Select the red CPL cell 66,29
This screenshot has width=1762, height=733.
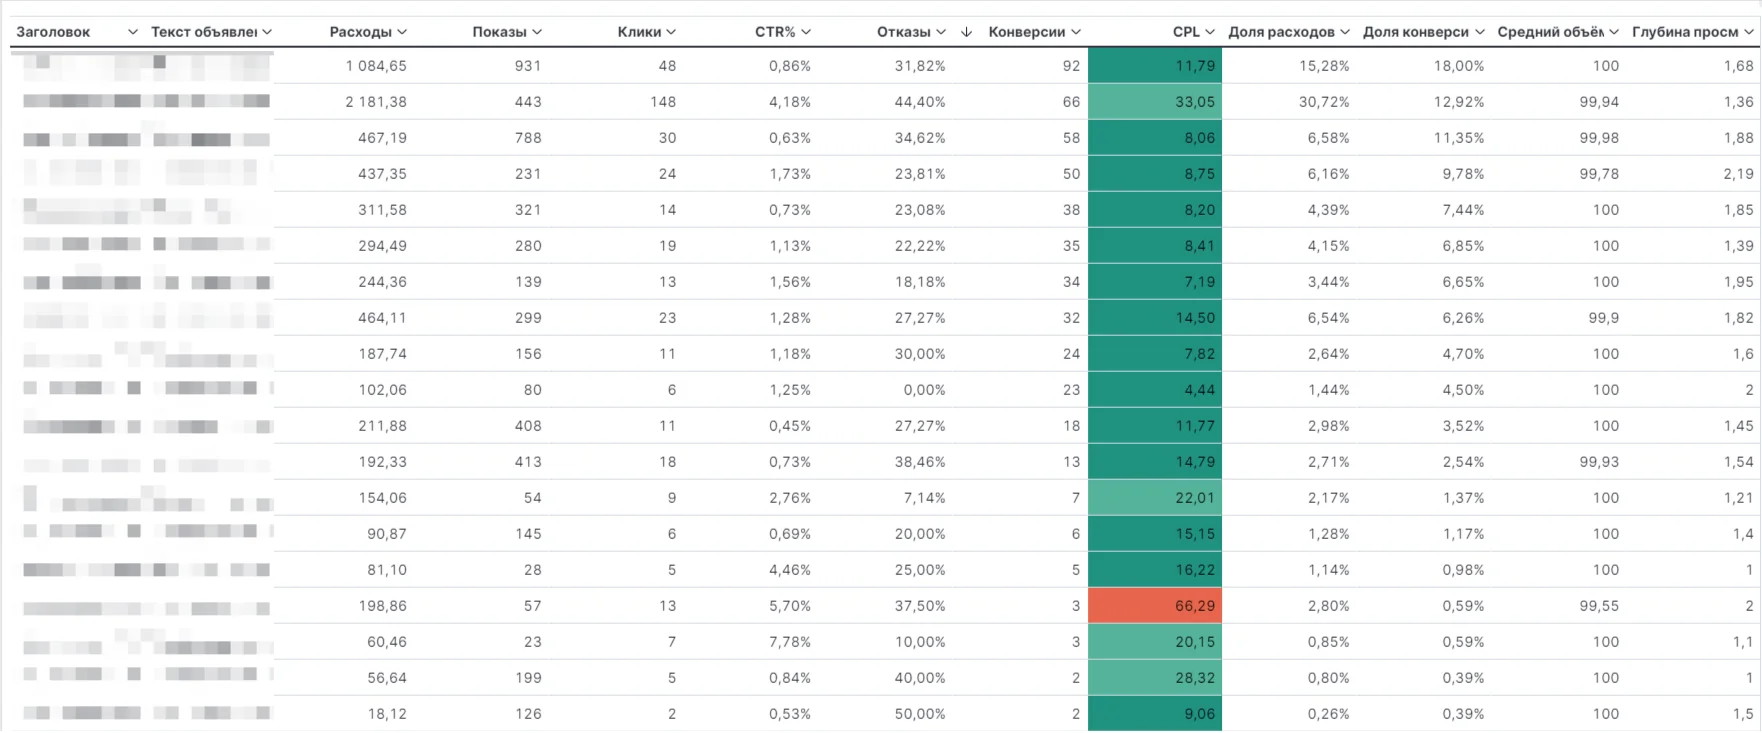(x=1155, y=606)
